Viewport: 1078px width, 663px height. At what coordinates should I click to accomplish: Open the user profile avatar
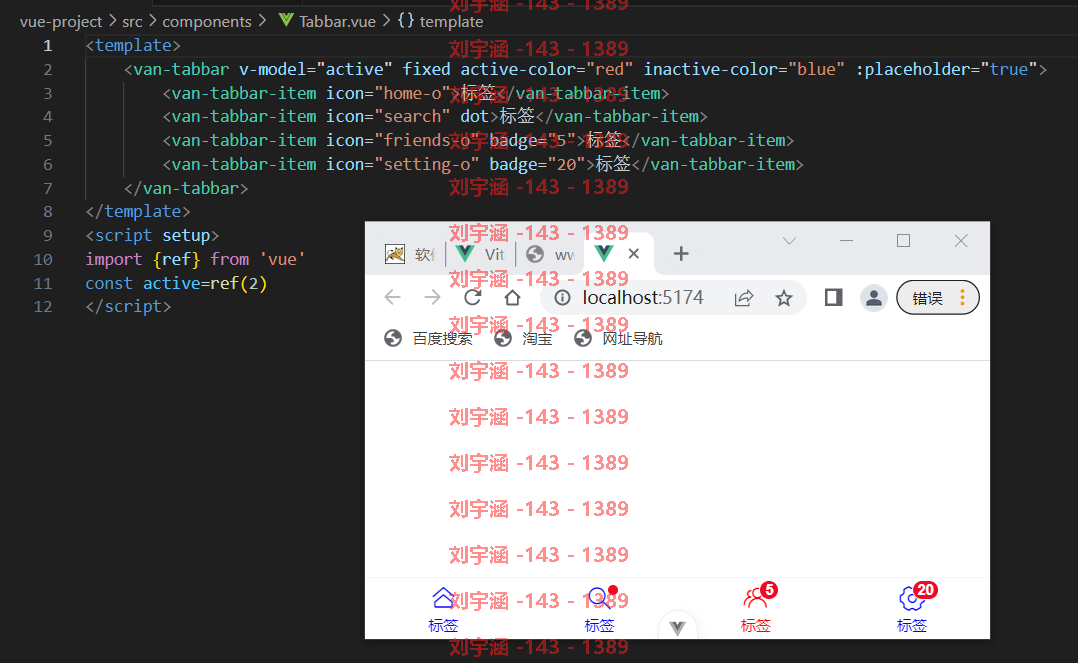(874, 298)
